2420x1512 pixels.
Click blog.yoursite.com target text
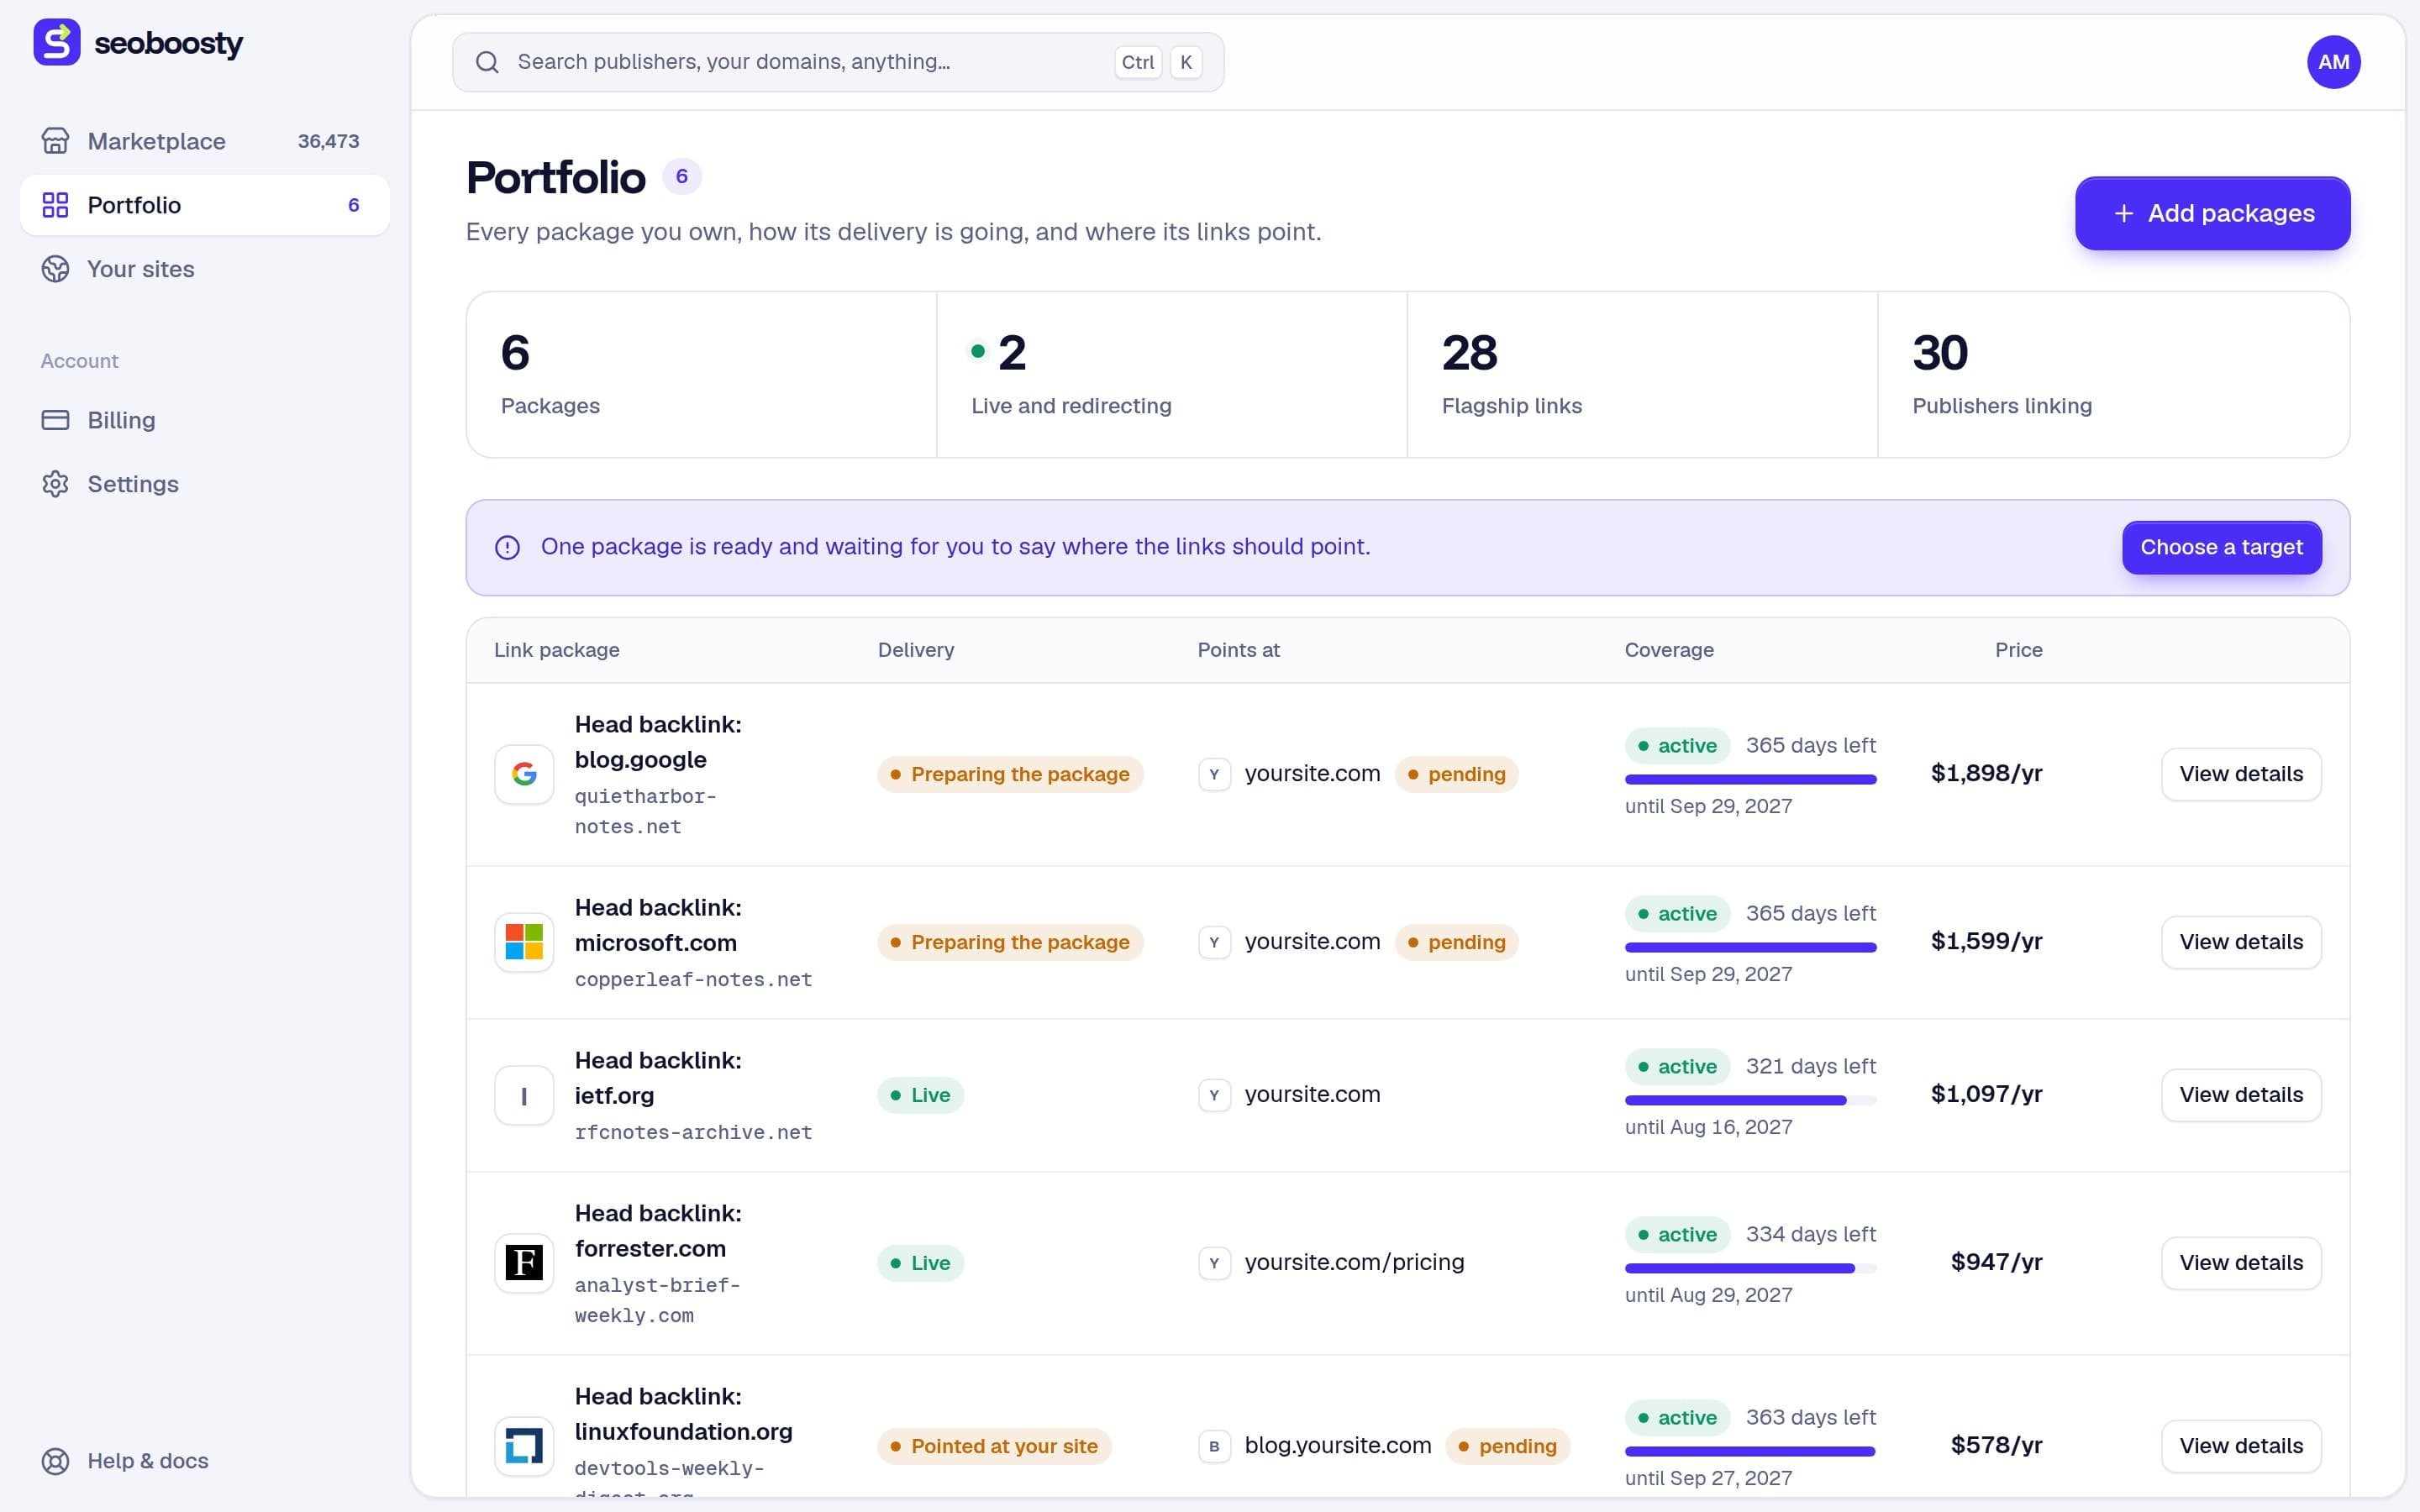point(1337,1445)
